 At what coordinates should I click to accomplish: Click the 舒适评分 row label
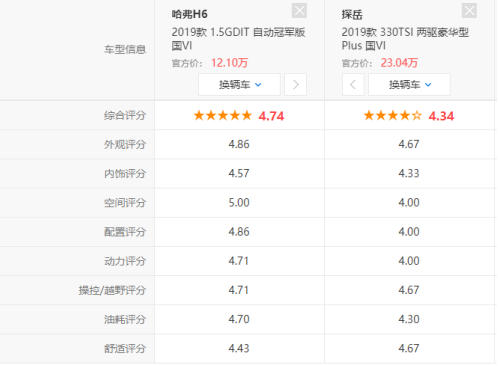(x=125, y=349)
